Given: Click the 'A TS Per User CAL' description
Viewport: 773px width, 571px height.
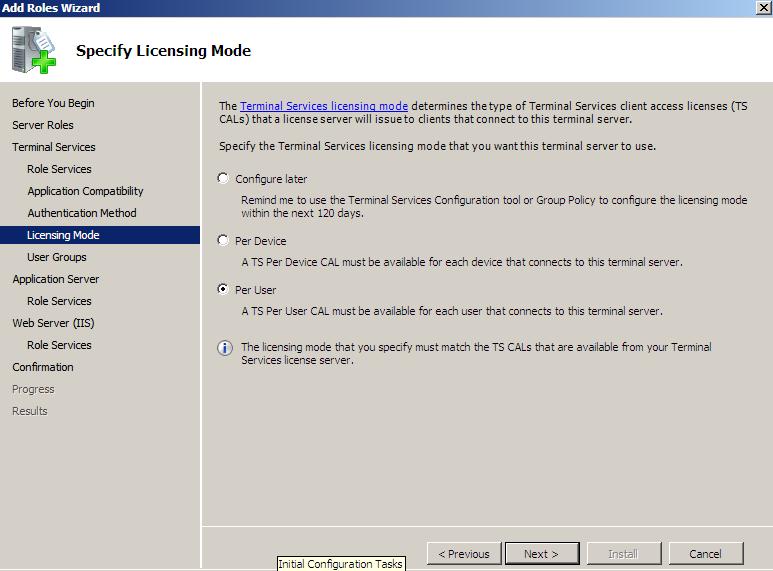Looking at the screenshot, I should 452,311.
